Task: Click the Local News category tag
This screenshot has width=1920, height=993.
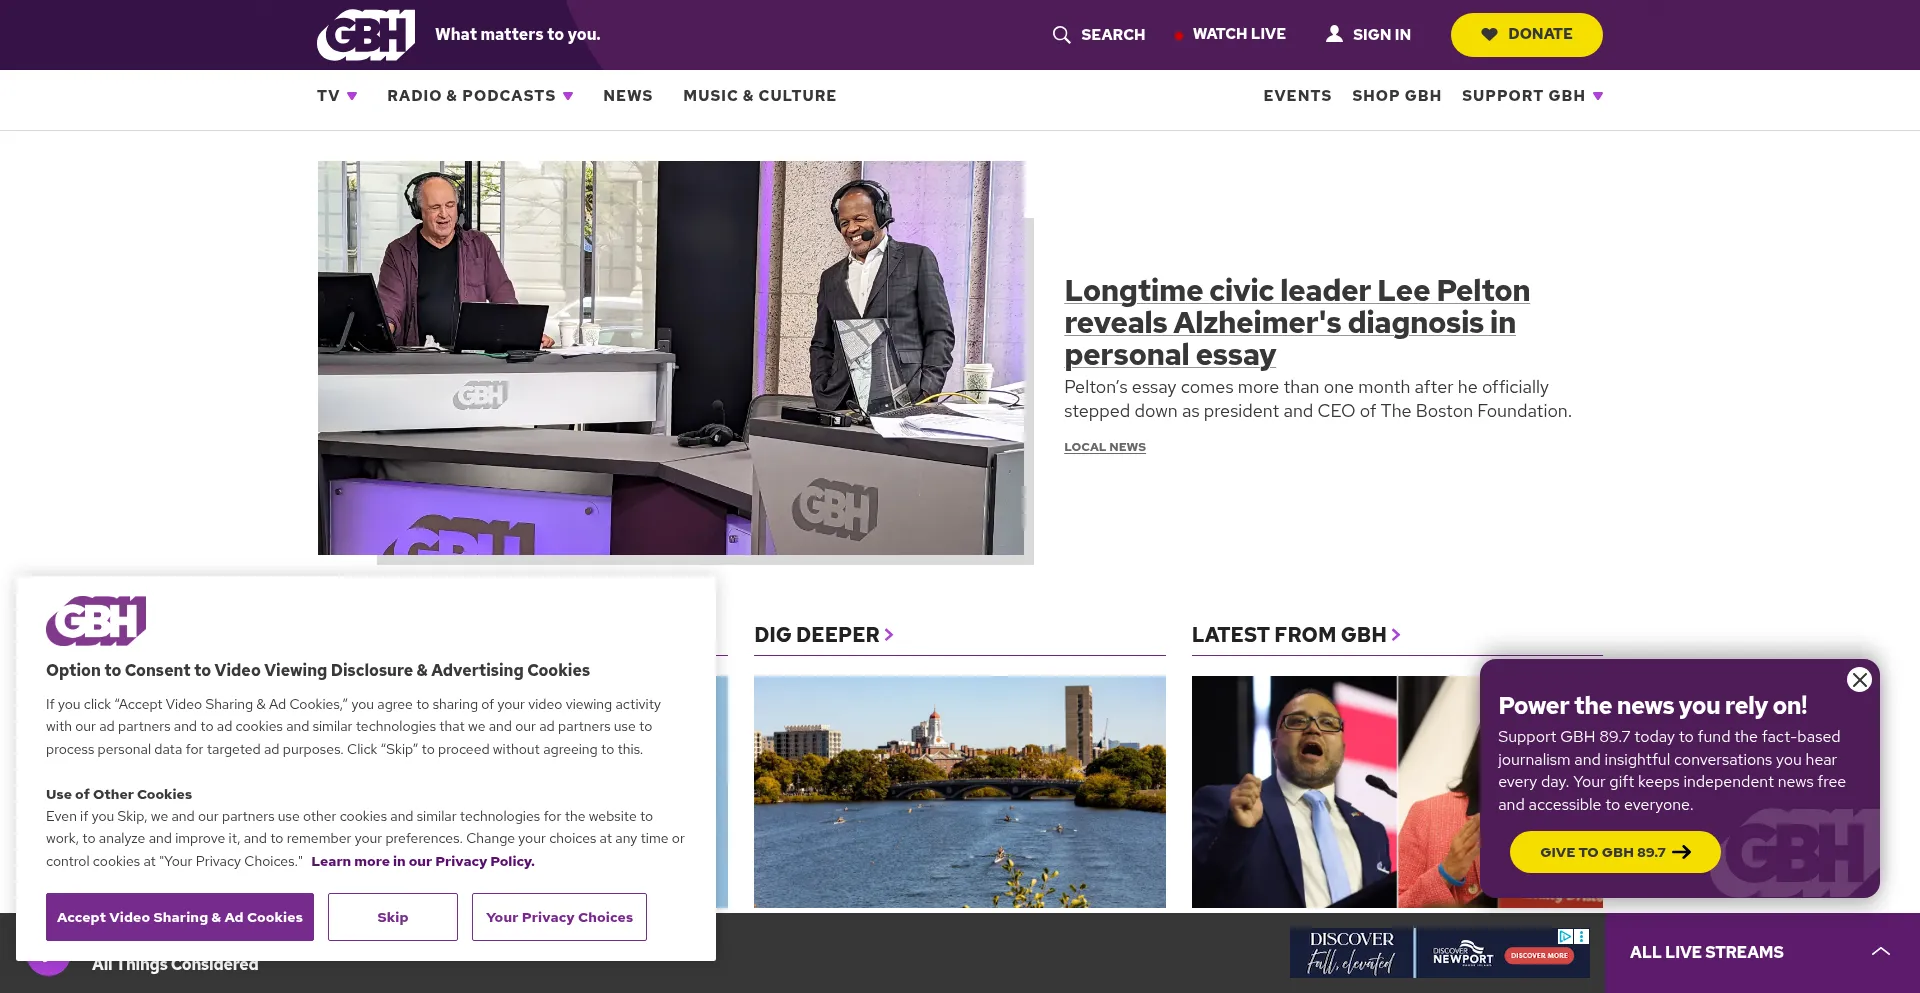Action: pyautogui.click(x=1105, y=447)
